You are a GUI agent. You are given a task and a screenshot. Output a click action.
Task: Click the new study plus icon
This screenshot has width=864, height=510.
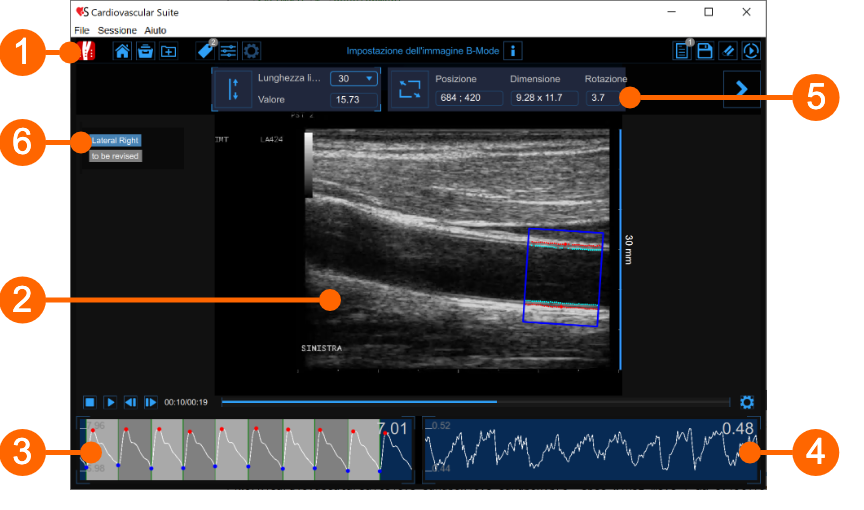point(169,51)
